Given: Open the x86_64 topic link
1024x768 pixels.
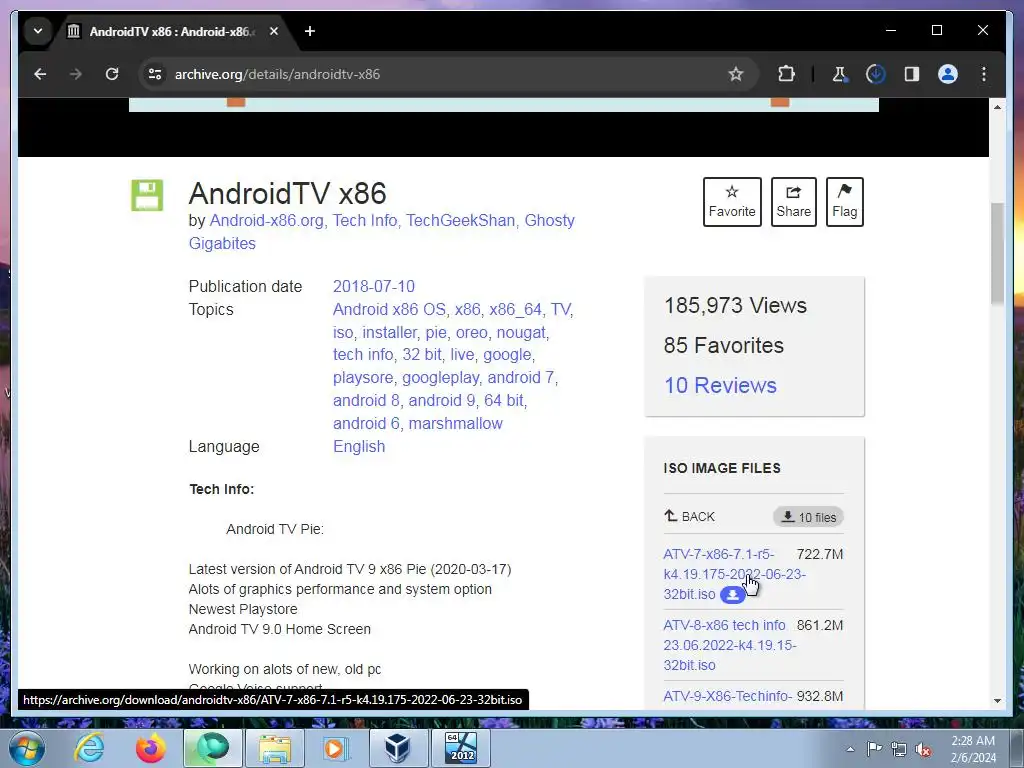Looking at the screenshot, I should click(515, 310).
